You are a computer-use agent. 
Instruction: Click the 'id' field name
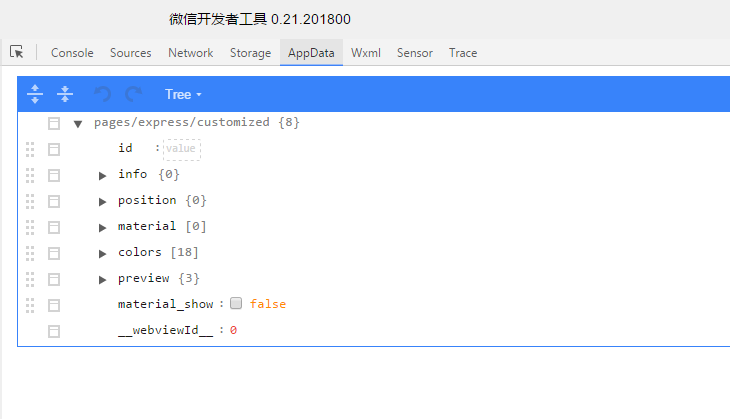(125, 148)
